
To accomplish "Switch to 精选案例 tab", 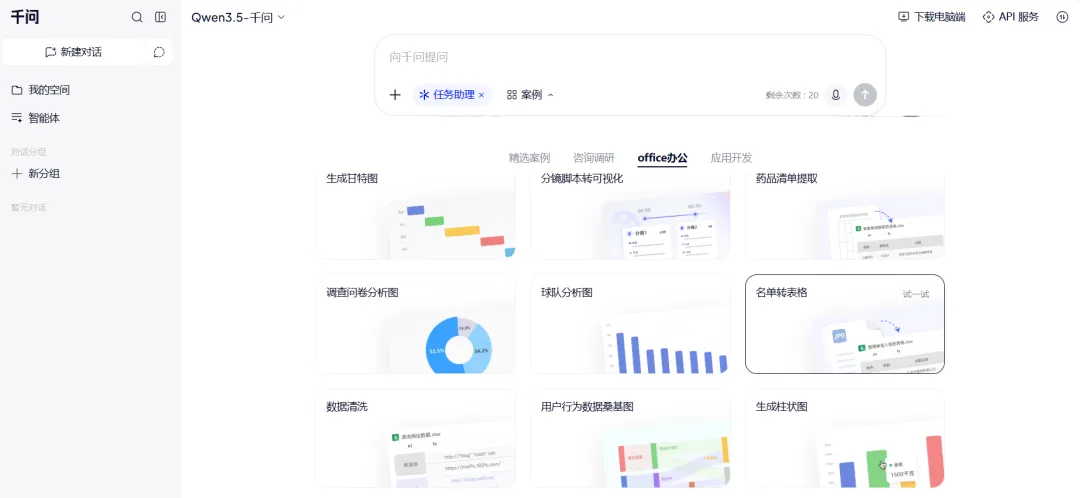I will pos(529,158).
